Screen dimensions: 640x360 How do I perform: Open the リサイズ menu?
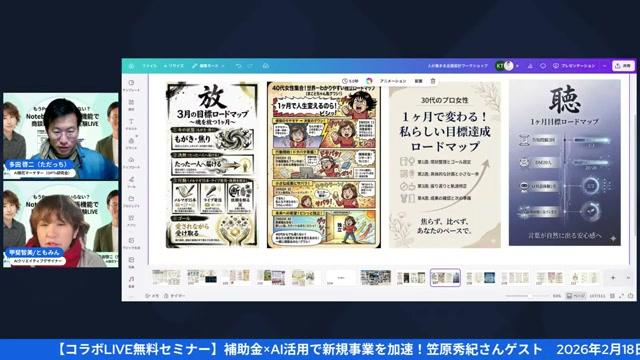coord(174,66)
